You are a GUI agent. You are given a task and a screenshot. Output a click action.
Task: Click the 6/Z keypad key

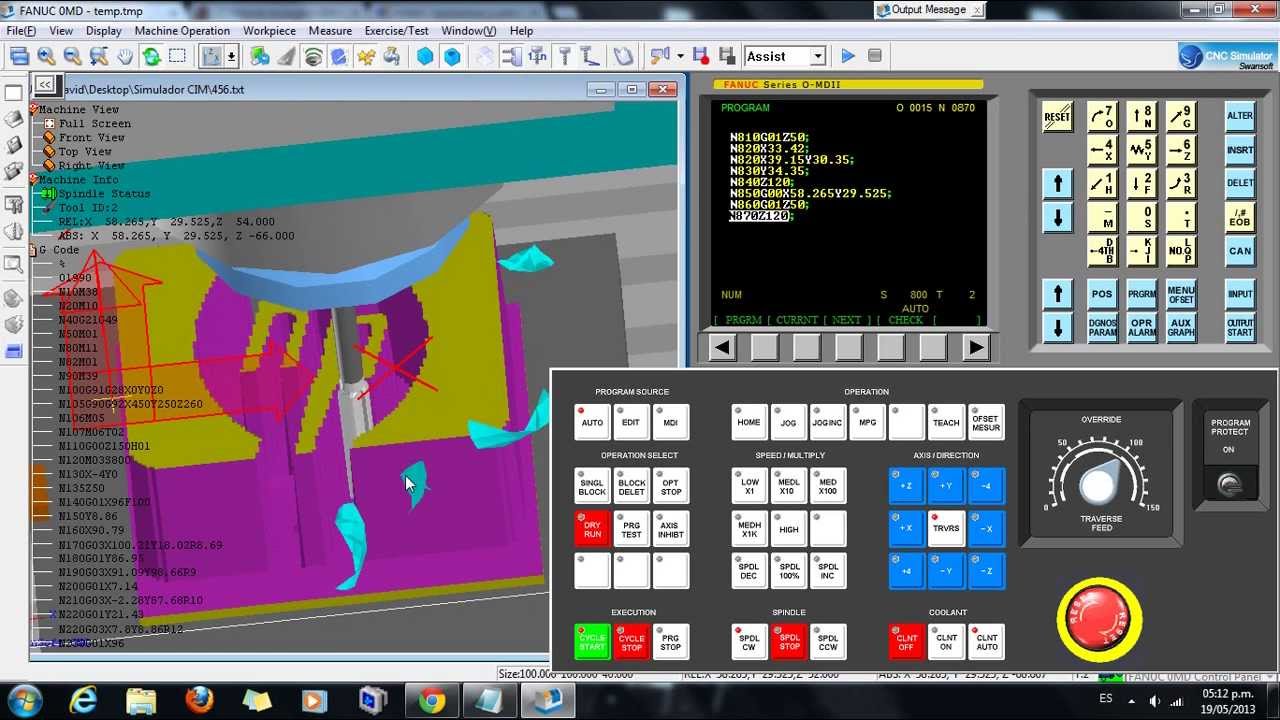(1180, 150)
